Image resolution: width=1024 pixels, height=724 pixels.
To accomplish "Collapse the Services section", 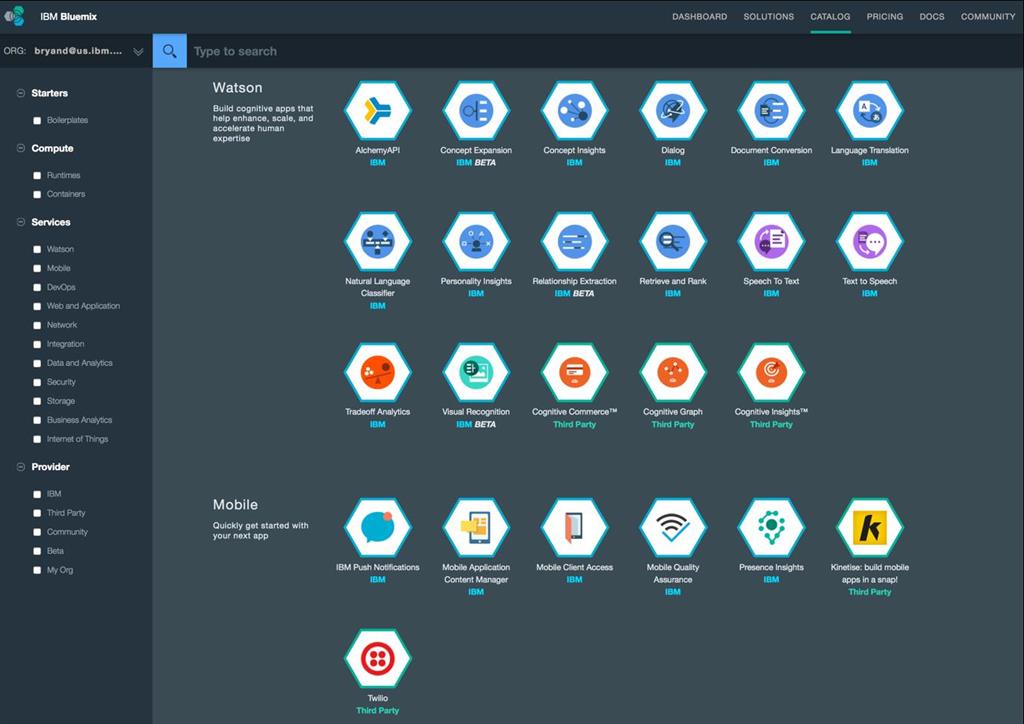I will (x=22, y=223).
